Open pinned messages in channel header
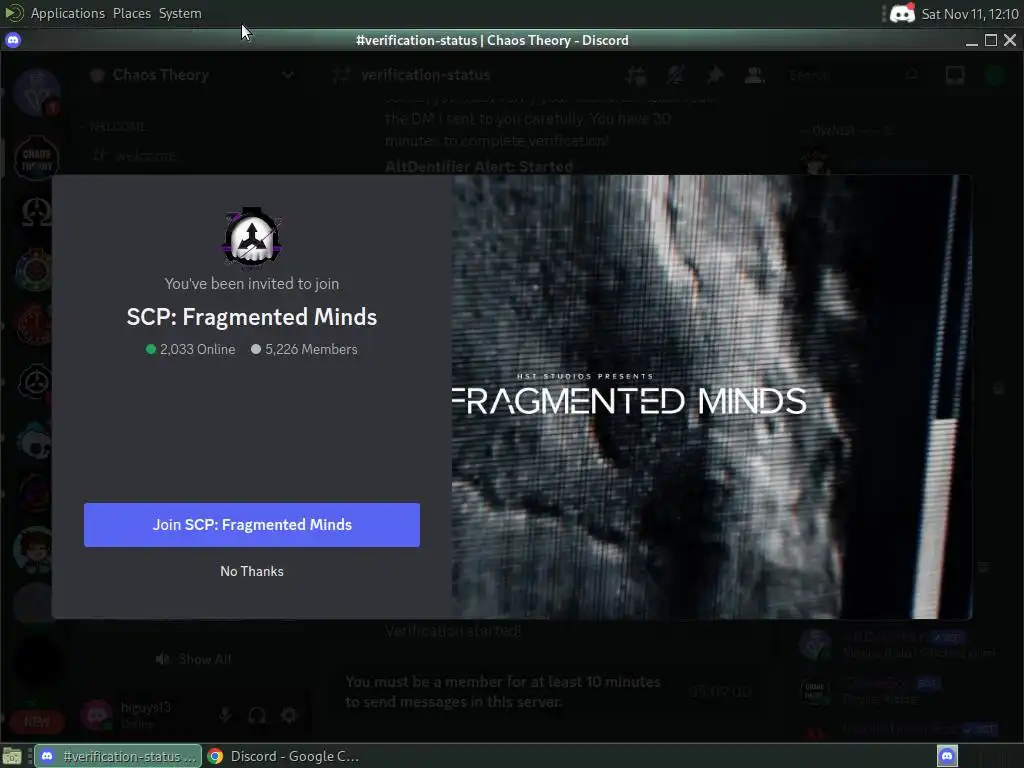Viewport: 1024px width, 768px height. [x=715, y=75]
